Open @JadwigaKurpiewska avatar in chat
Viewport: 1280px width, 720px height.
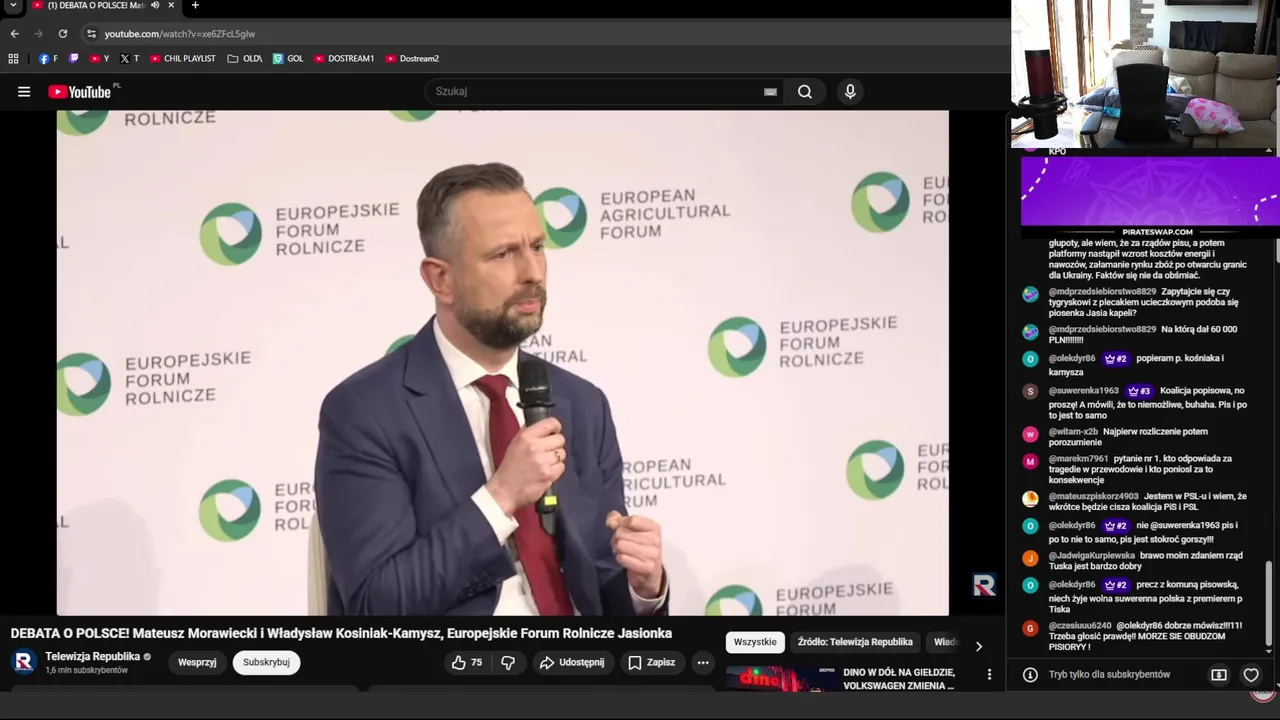(1030, 558)
